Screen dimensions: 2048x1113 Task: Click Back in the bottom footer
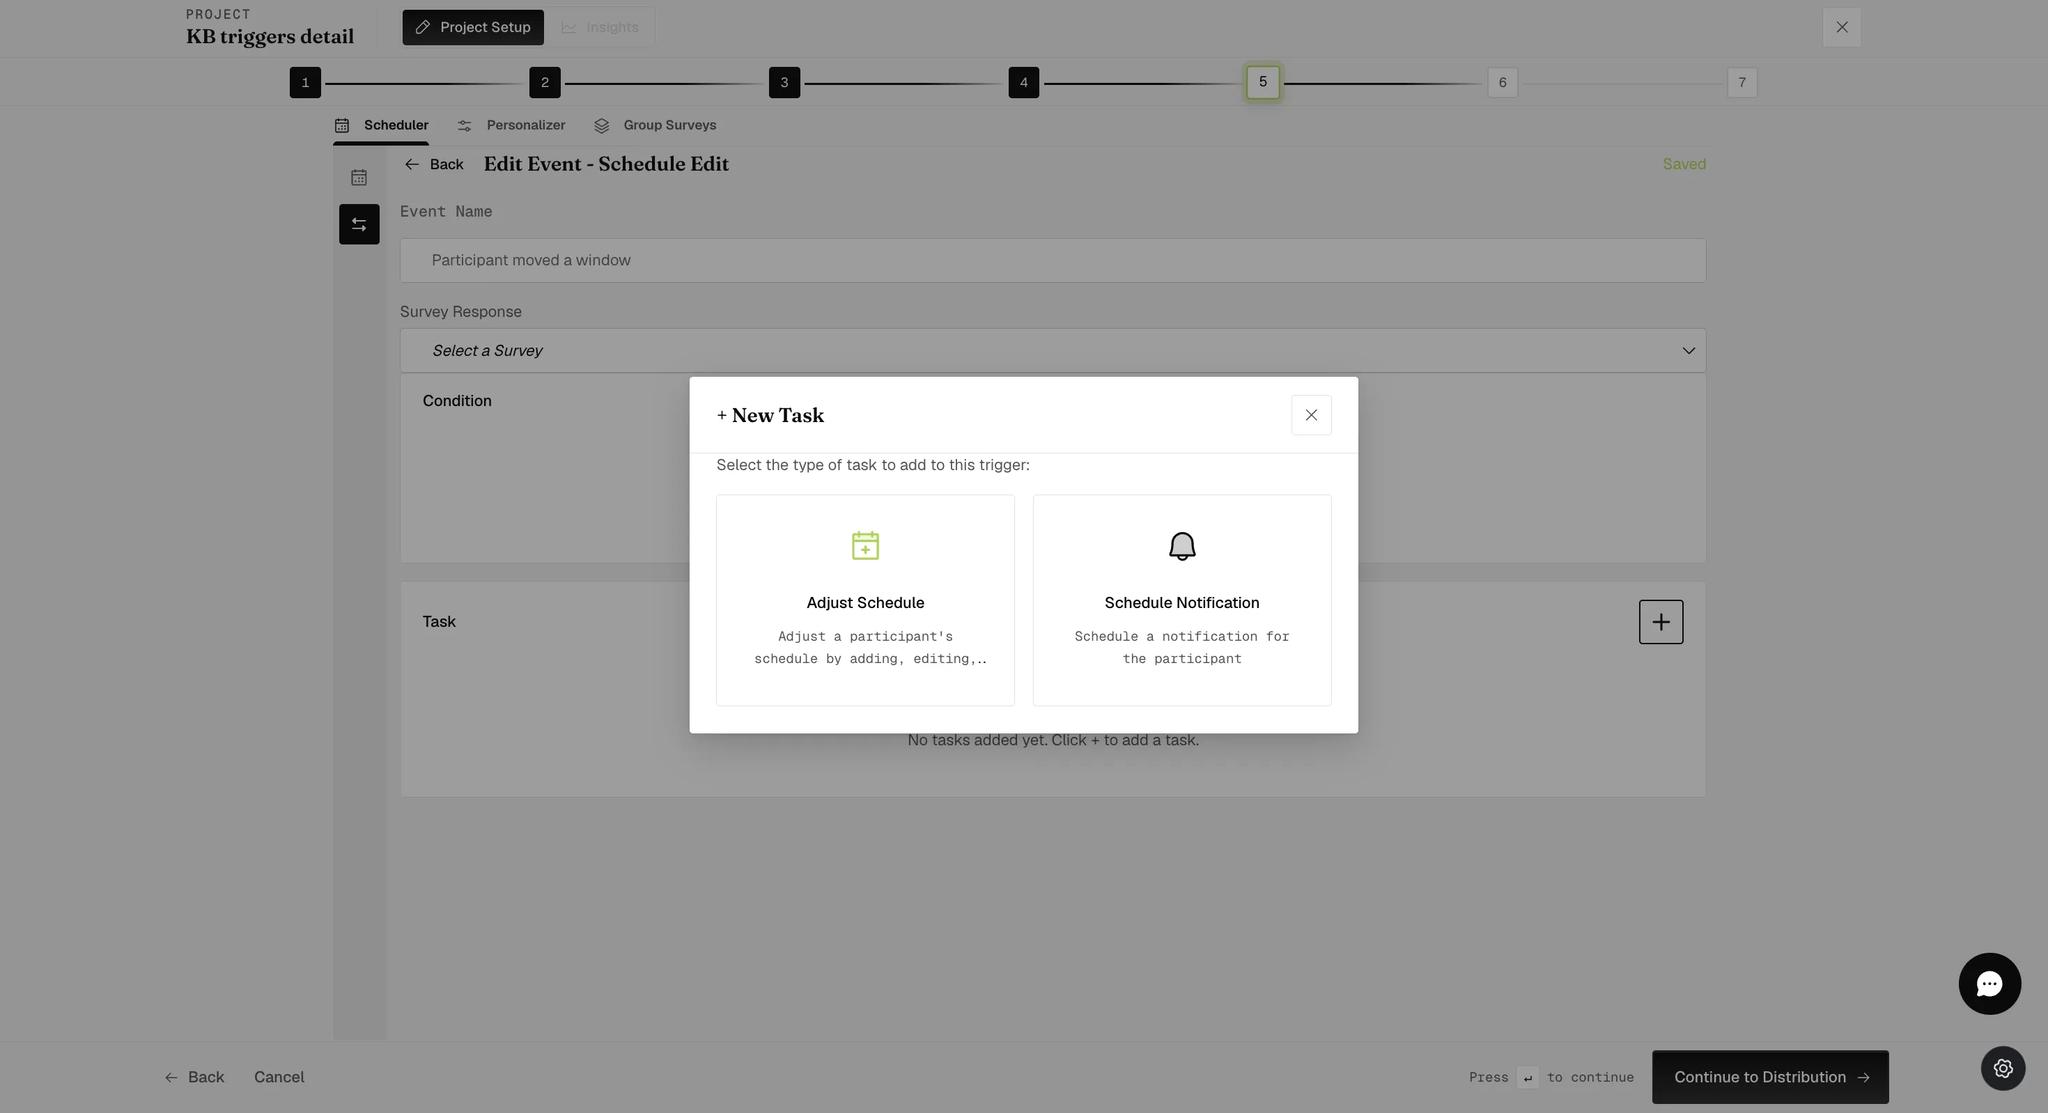click(x=194, y=1077)
